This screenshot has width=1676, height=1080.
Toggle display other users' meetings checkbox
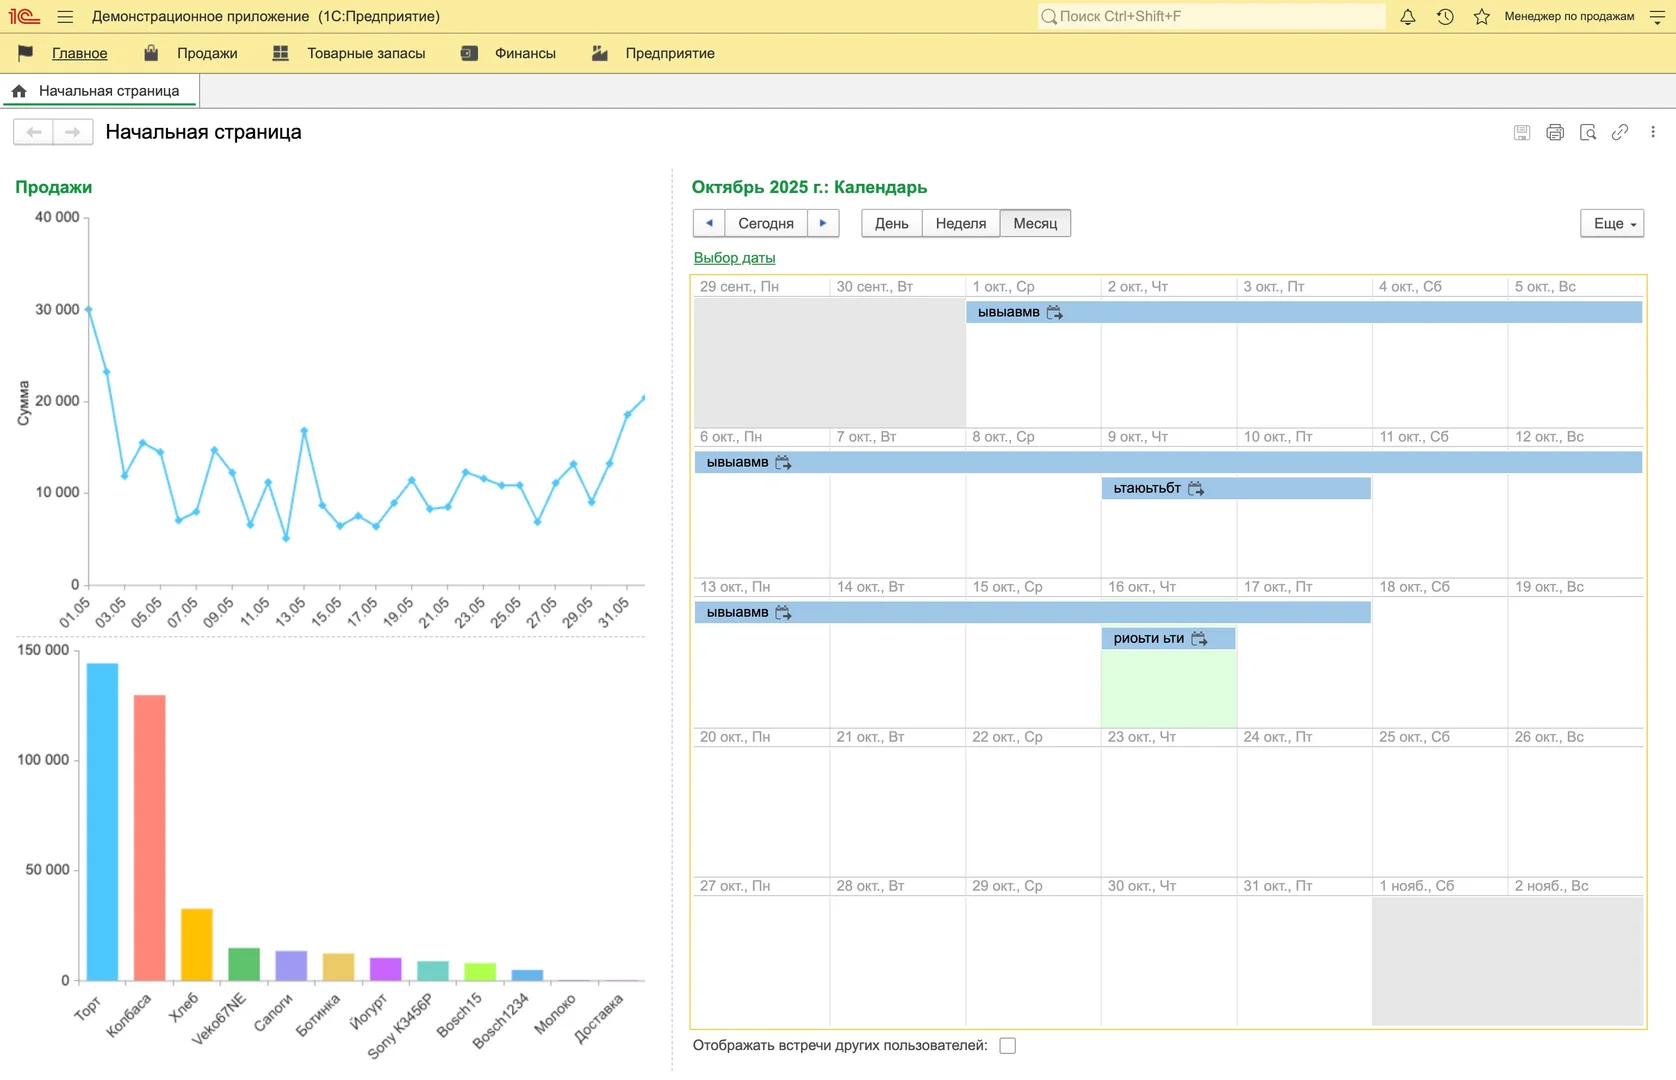(1007, 1045)
